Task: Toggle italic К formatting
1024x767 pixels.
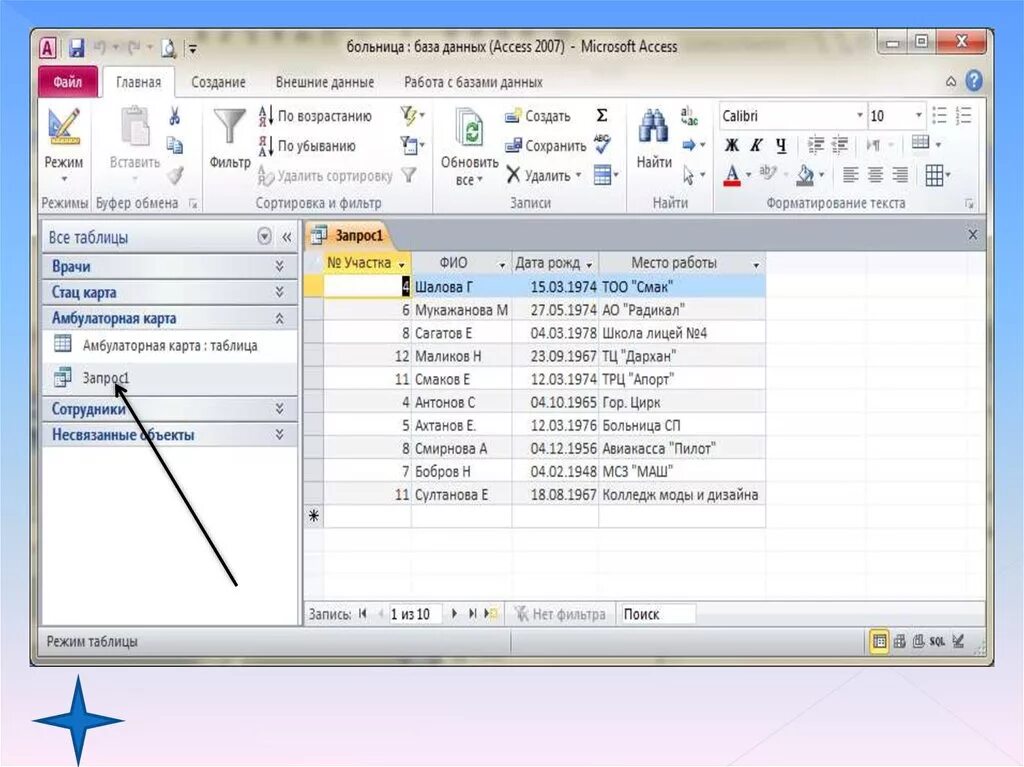Action: pos(756,145)
